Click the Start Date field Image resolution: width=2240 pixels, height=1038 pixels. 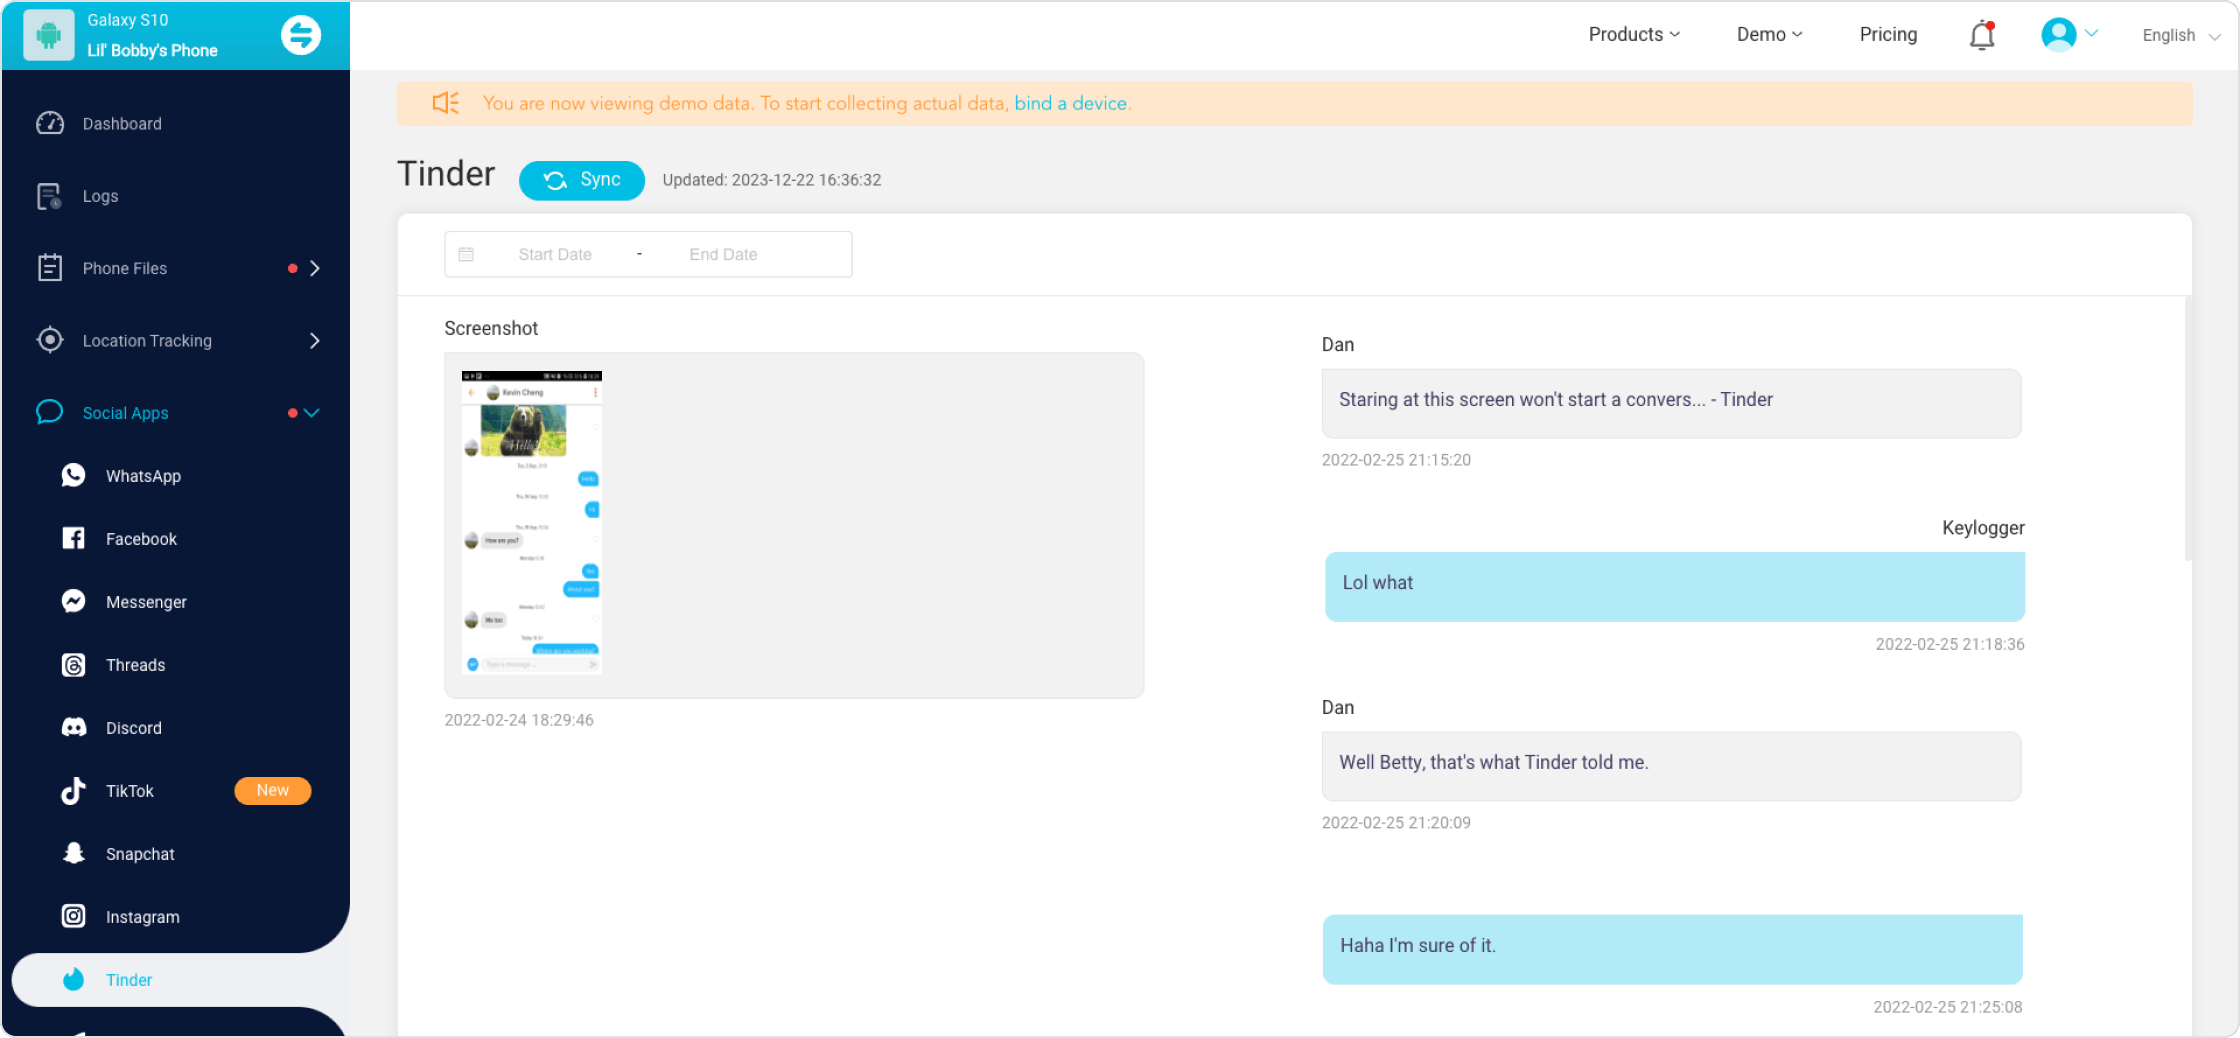(x=555, y=254)
